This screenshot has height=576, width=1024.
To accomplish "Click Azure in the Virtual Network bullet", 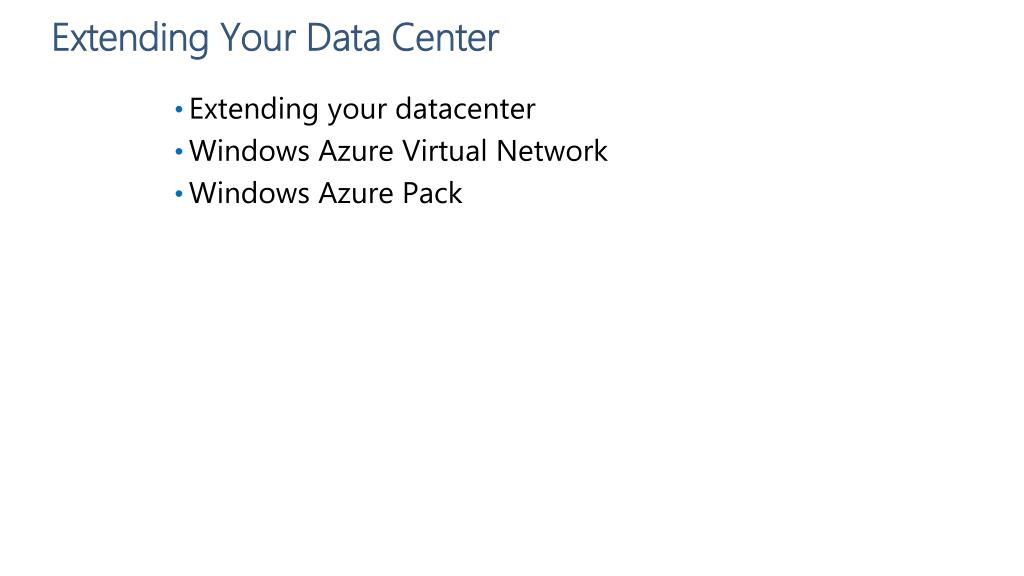I will point(356,151).
